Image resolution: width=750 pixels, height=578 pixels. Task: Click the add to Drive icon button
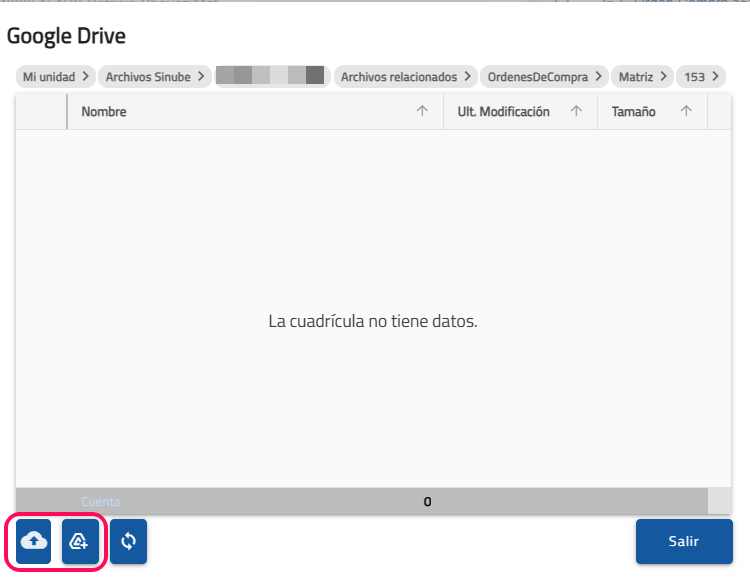pyautogui.click(x=80, y=541)
